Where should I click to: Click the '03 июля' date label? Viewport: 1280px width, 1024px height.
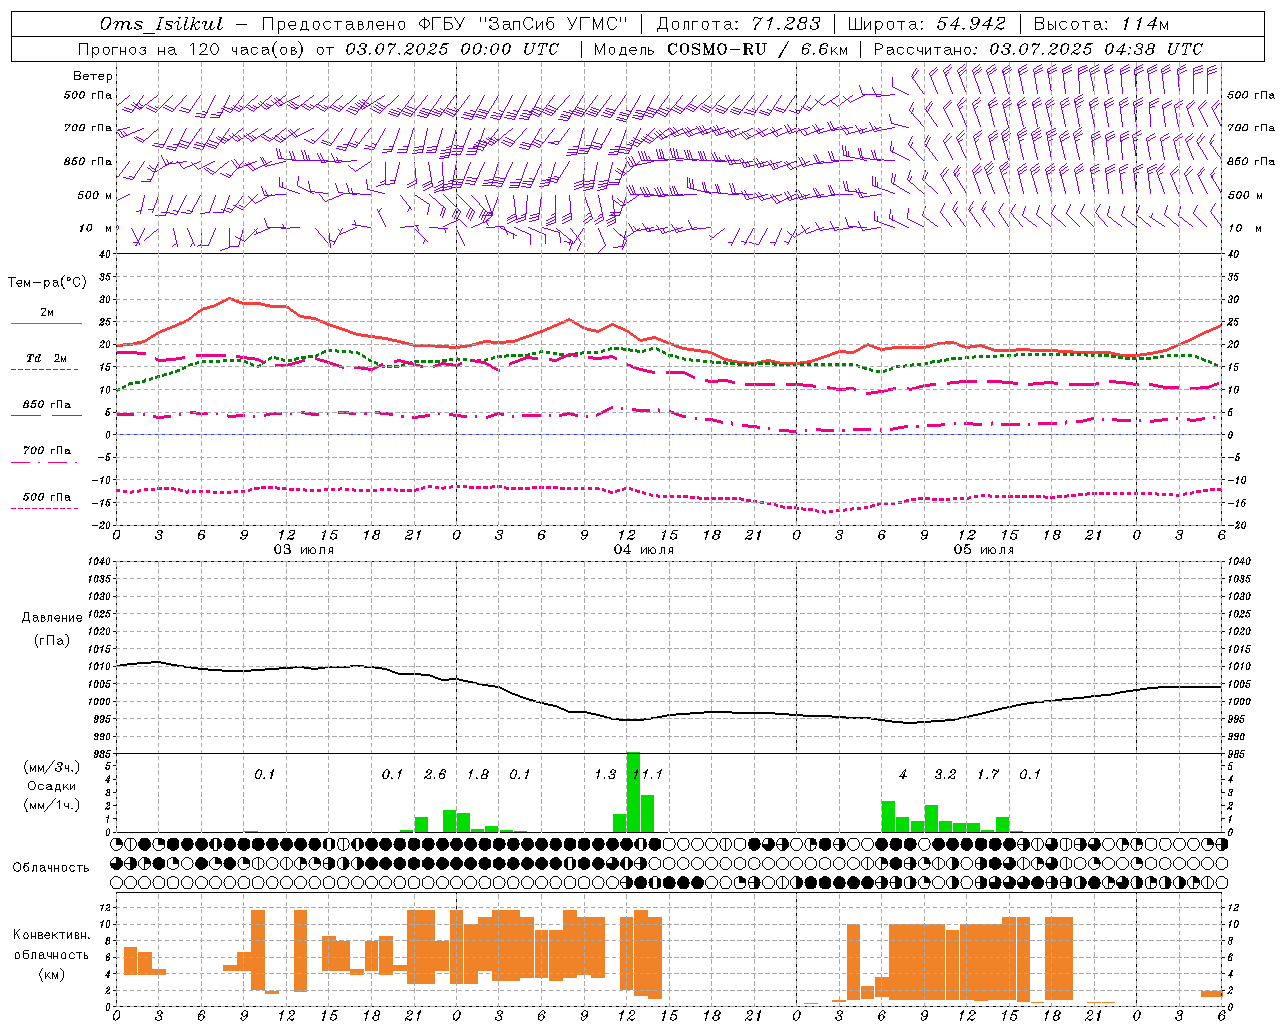click(x=304, y=550)
